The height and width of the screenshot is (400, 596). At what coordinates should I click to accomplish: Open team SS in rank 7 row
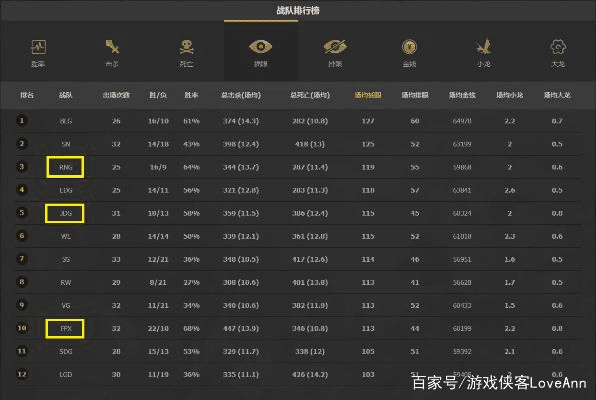[x=66, y=260]
